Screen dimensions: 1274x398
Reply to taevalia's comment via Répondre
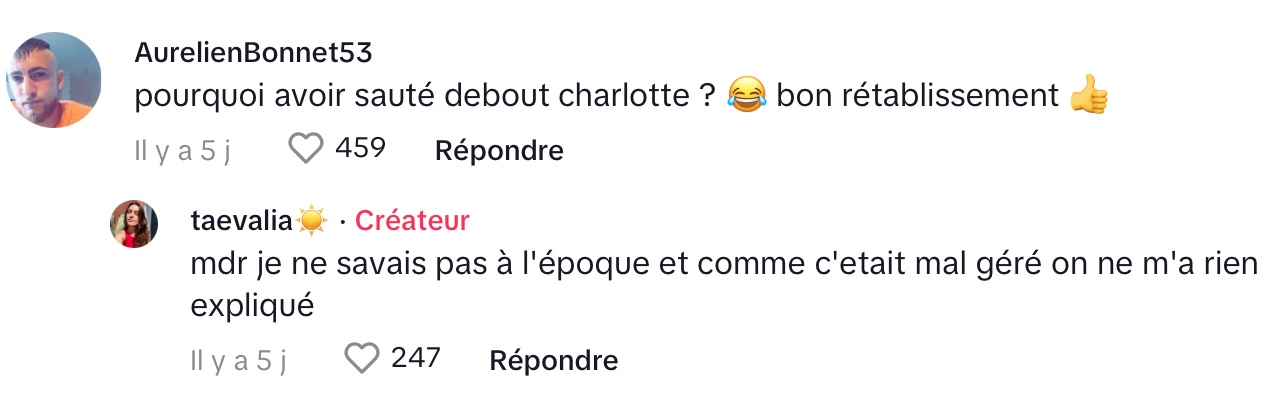click(553, 360)
